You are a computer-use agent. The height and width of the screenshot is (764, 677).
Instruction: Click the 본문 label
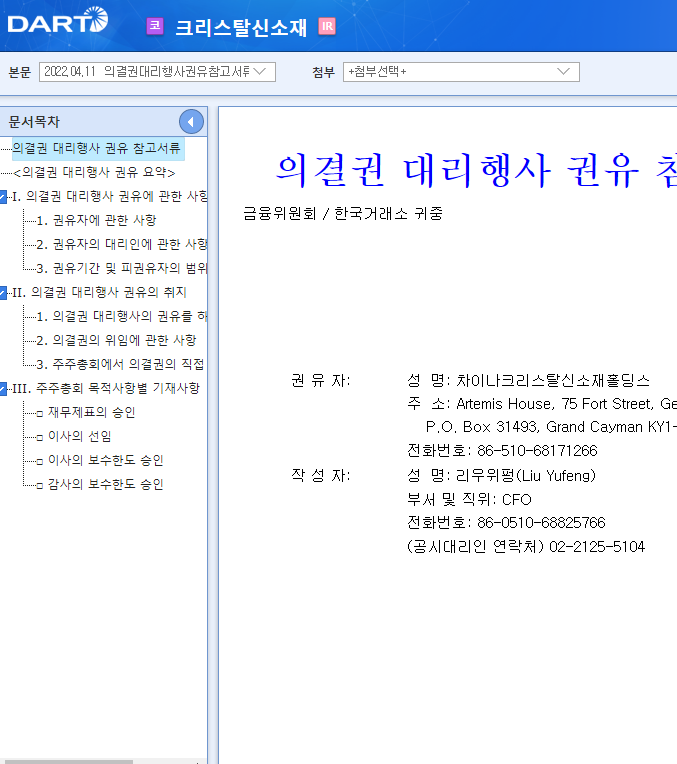coord(20,72)
